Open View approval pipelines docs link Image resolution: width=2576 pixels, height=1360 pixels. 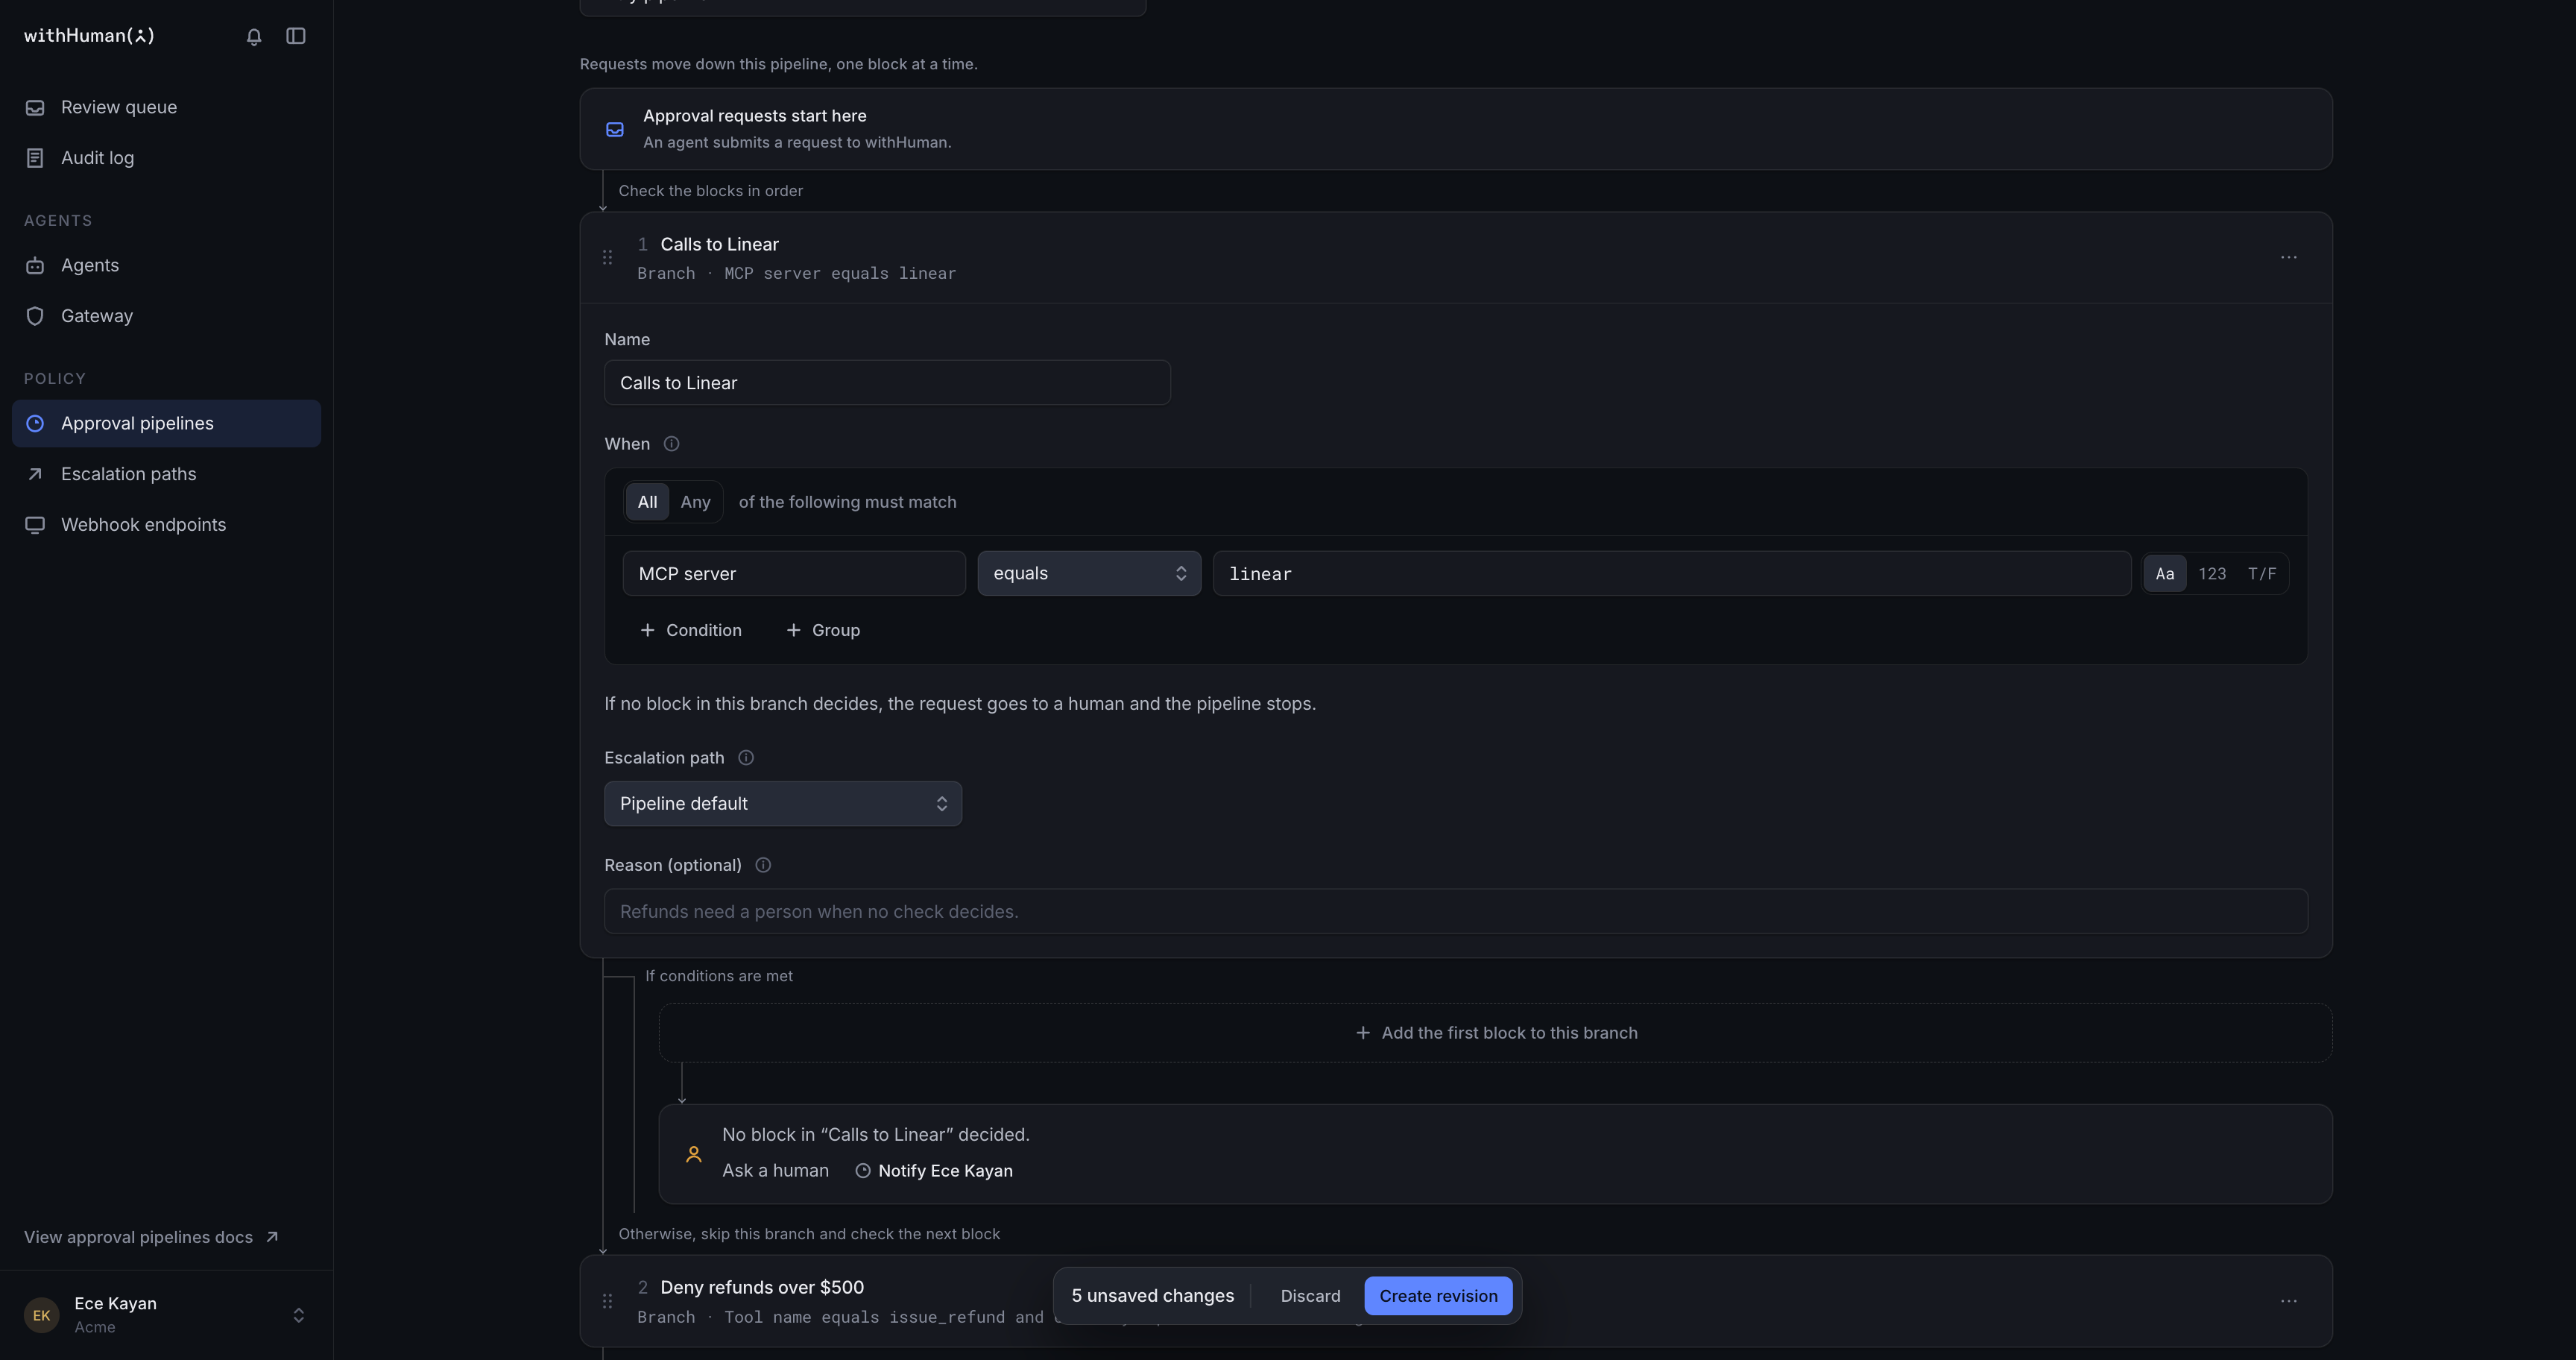coord(151,1238)
